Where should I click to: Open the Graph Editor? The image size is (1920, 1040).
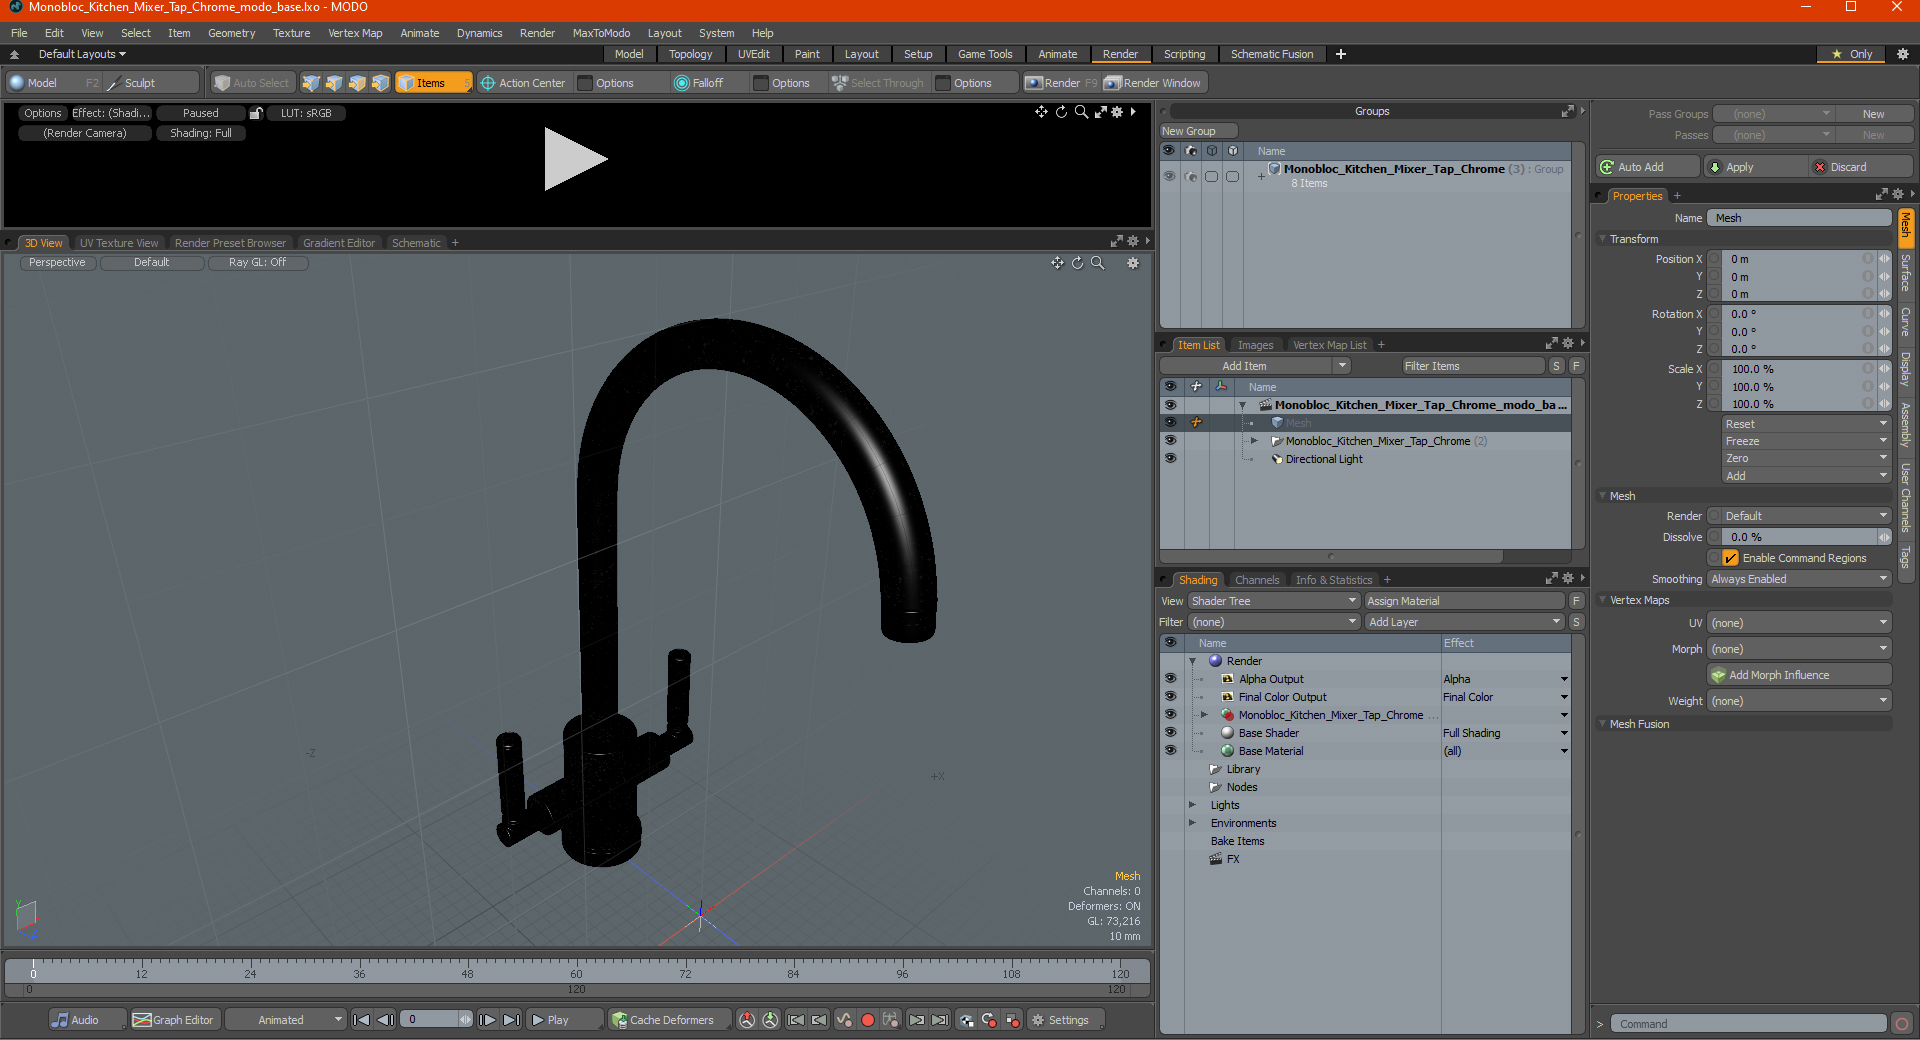tap(174, 1020)
